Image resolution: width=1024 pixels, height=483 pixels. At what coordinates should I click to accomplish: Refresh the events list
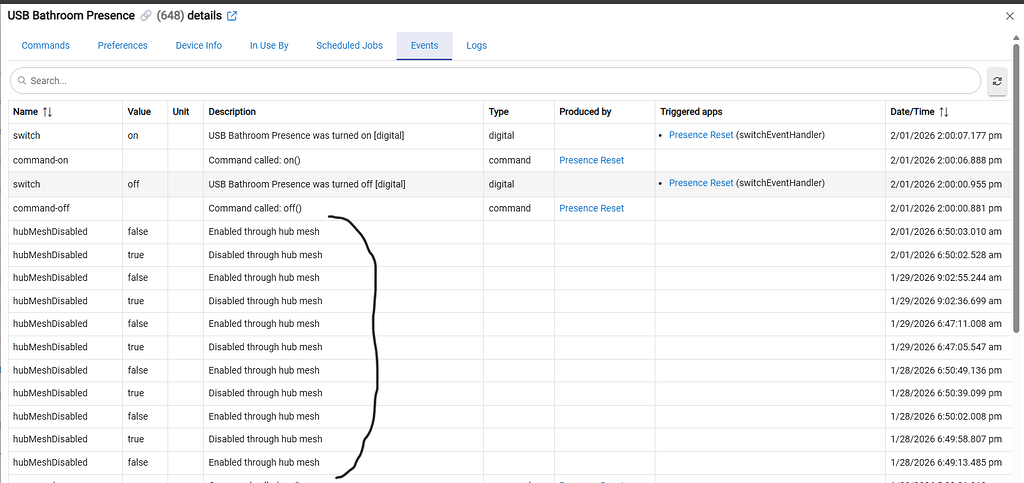997,81
